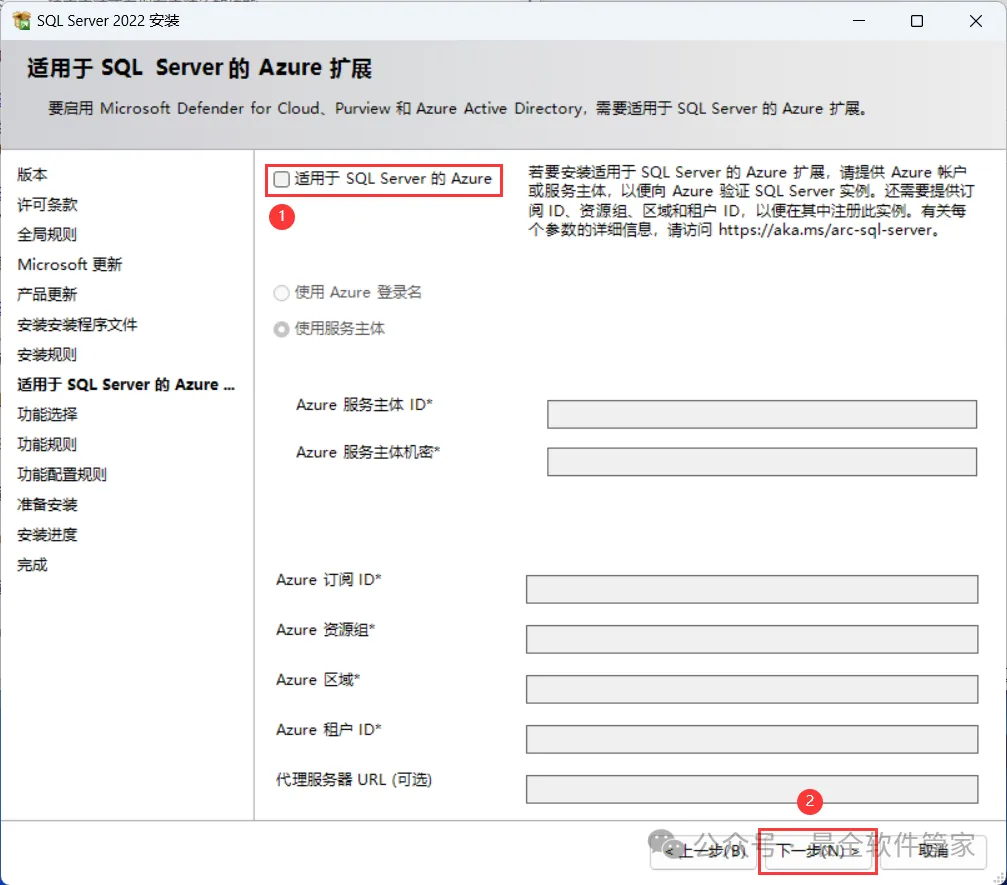Click the Azure 订阅 ID* label
Screen dimensions: 1007x885
click(x=329, y=580)
